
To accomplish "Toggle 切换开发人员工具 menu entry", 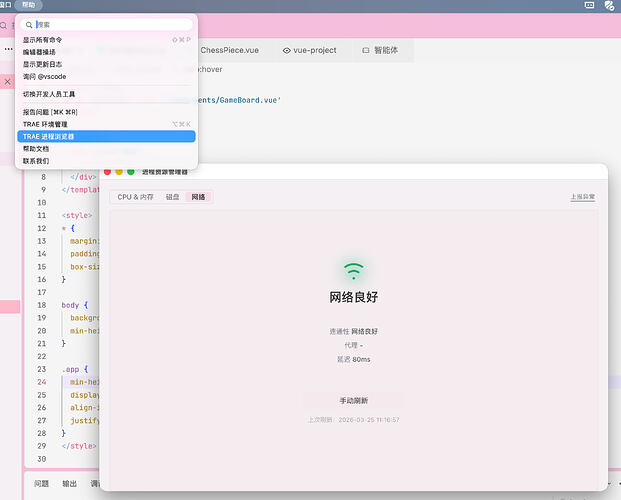I will tap(106, 94).
